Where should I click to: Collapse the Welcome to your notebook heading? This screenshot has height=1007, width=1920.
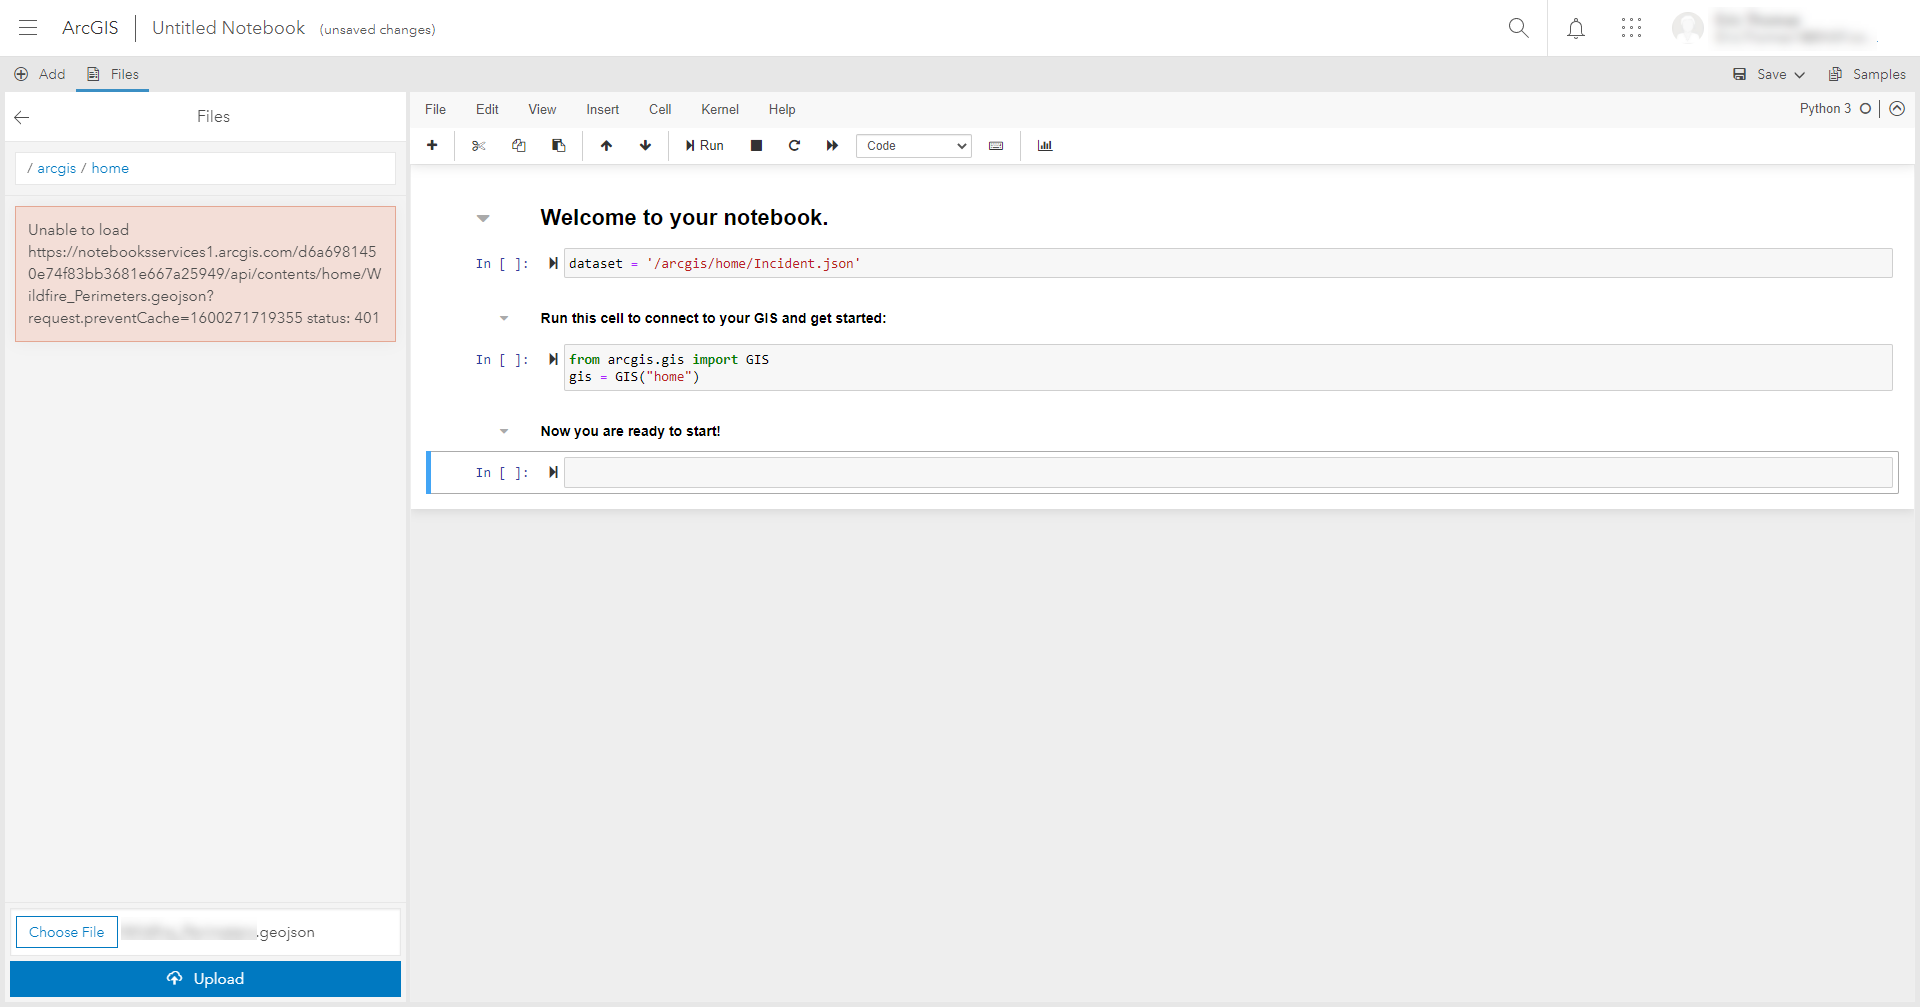[x=483, y=218]
